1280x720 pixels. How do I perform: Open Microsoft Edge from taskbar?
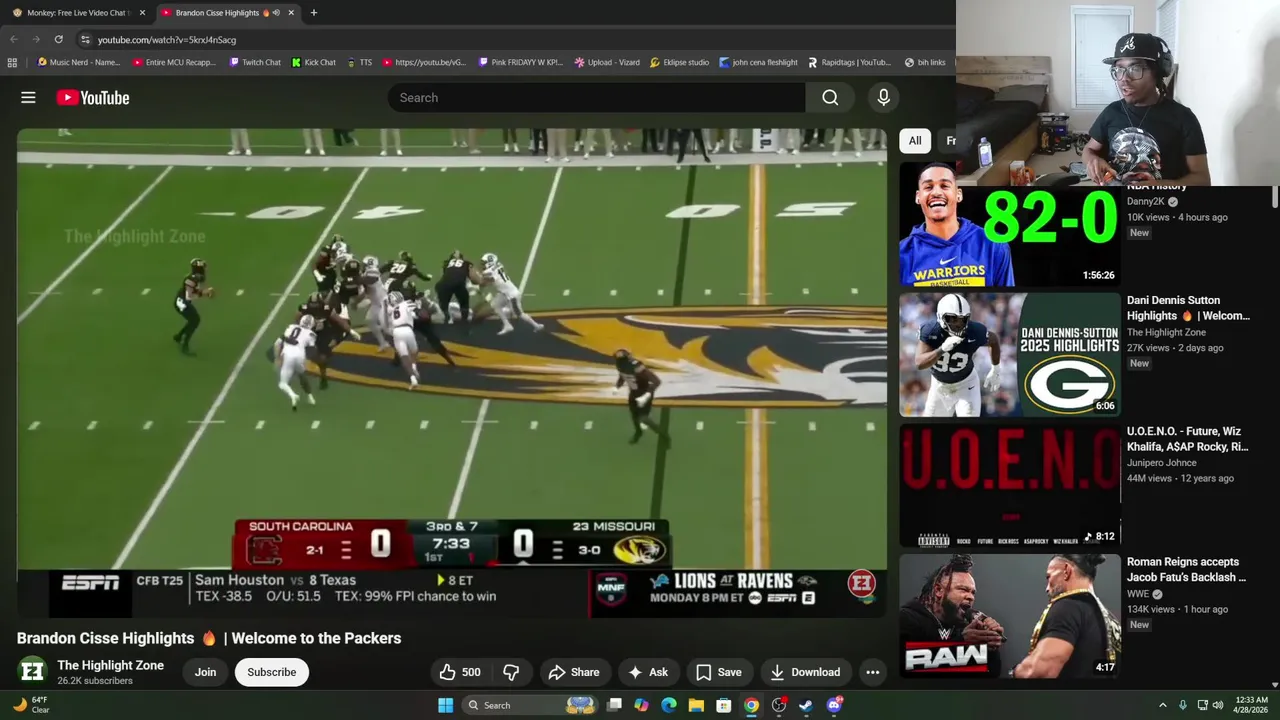[x=669, y=705]
